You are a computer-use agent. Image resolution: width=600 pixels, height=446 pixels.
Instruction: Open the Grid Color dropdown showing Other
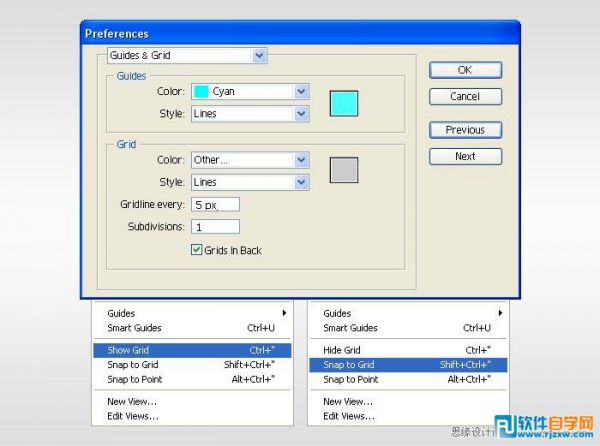point(250,160)
